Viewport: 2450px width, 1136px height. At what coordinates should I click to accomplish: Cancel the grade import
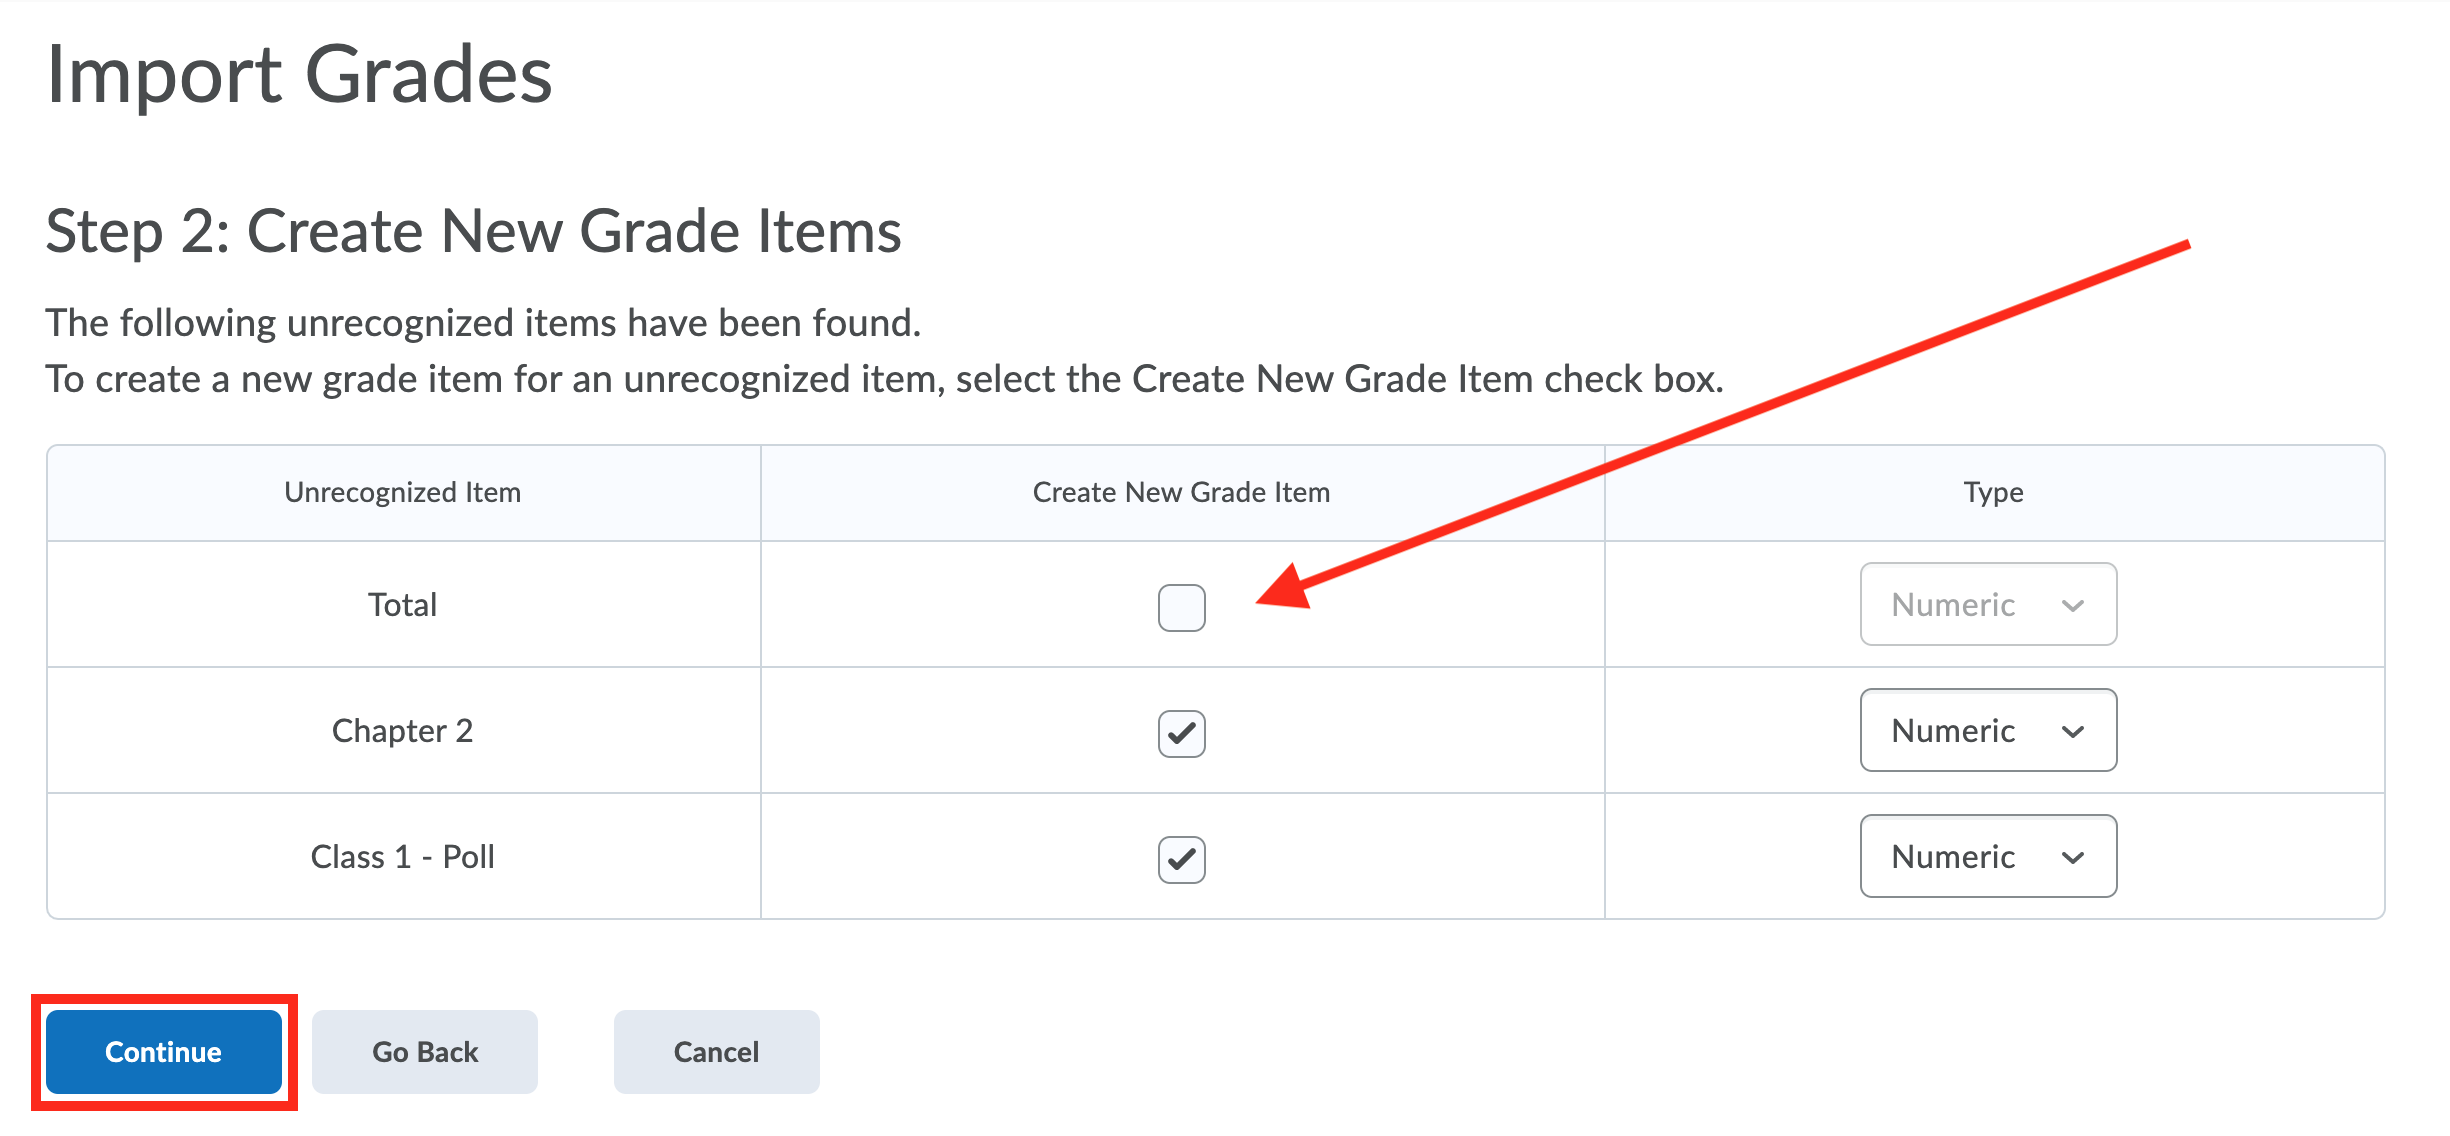click(716, 1051)
